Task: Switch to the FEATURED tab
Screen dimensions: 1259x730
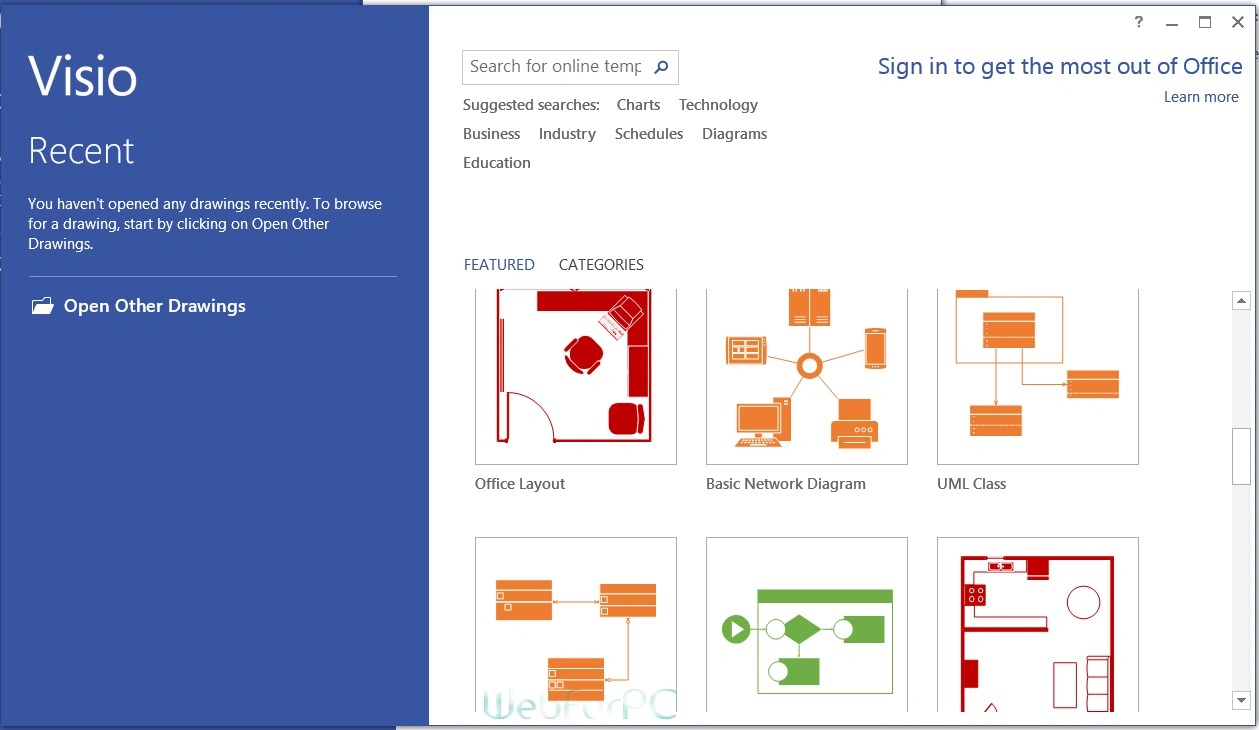Action: click(x=499, y=265)
